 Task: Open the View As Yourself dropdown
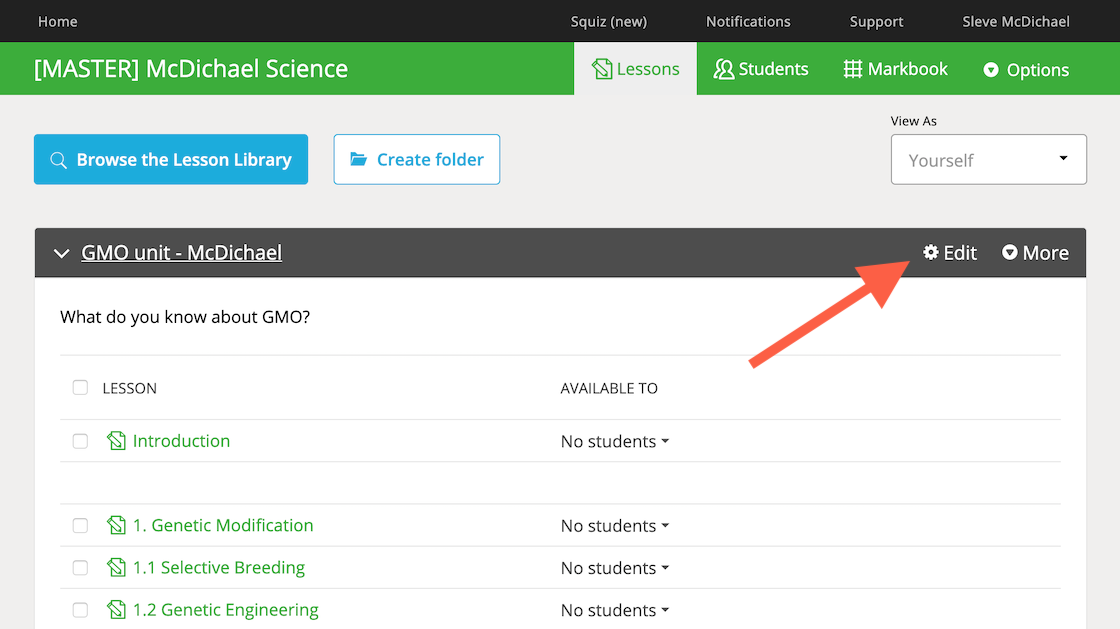pyautogui.click(x=989, y=159)
